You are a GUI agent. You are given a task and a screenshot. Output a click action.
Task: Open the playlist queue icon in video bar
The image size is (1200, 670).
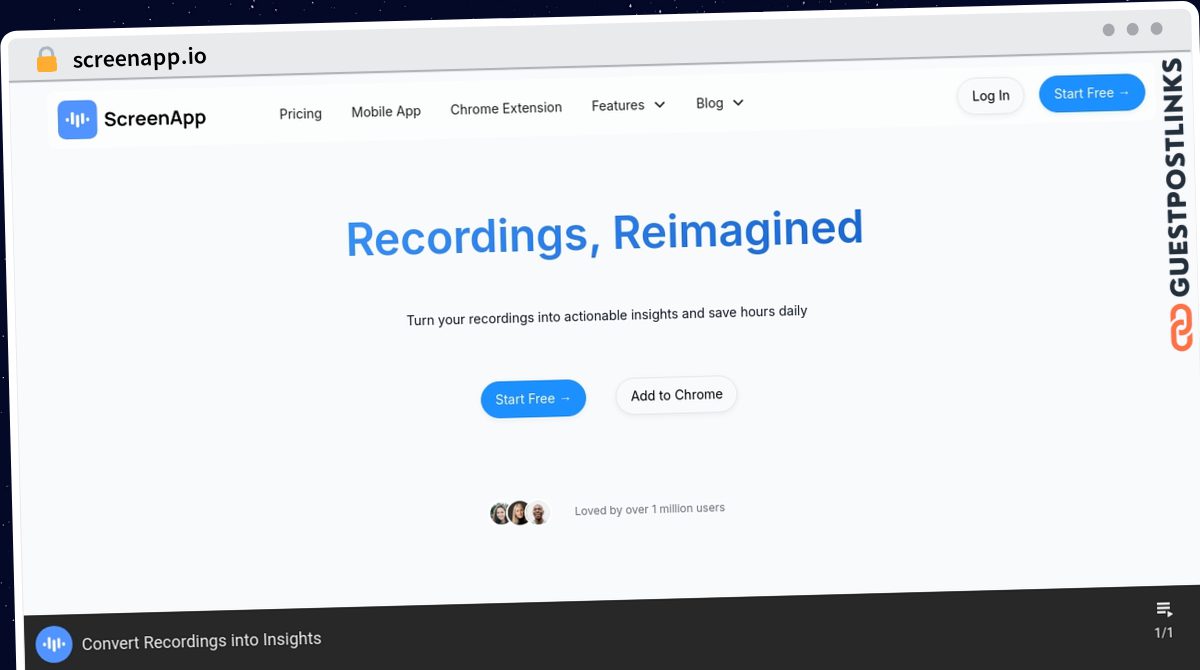click(x=1164, y=610)
